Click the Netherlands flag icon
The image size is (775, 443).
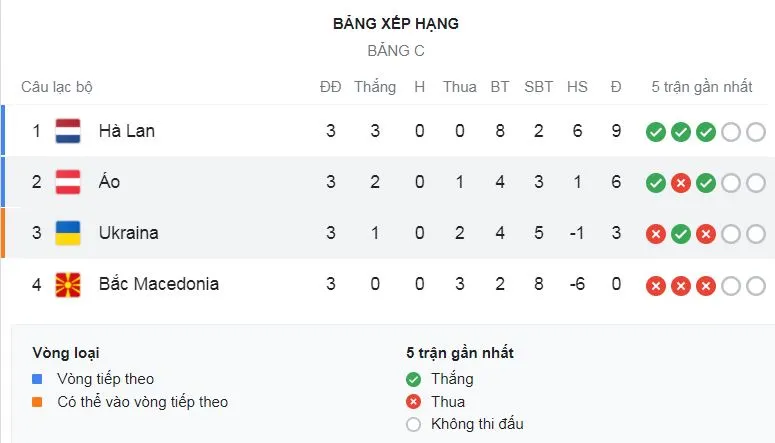coord(68,131)
